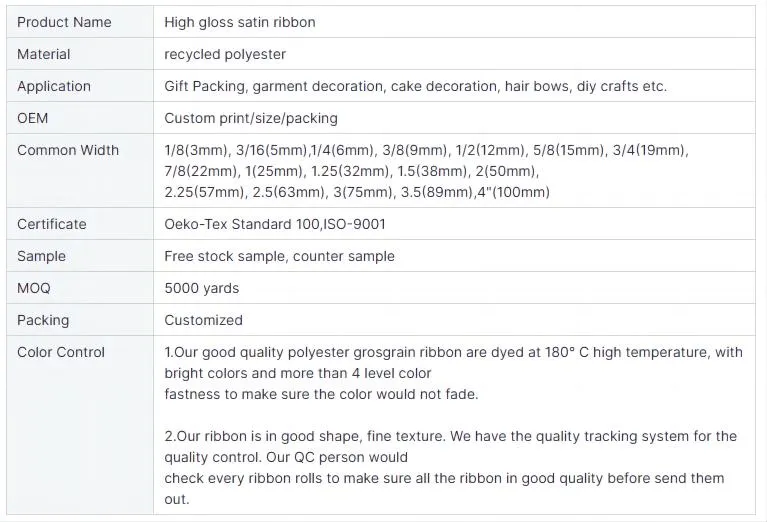Click the "Common Width" row label
The image size is (767, 522).
[x=68, y=150]
